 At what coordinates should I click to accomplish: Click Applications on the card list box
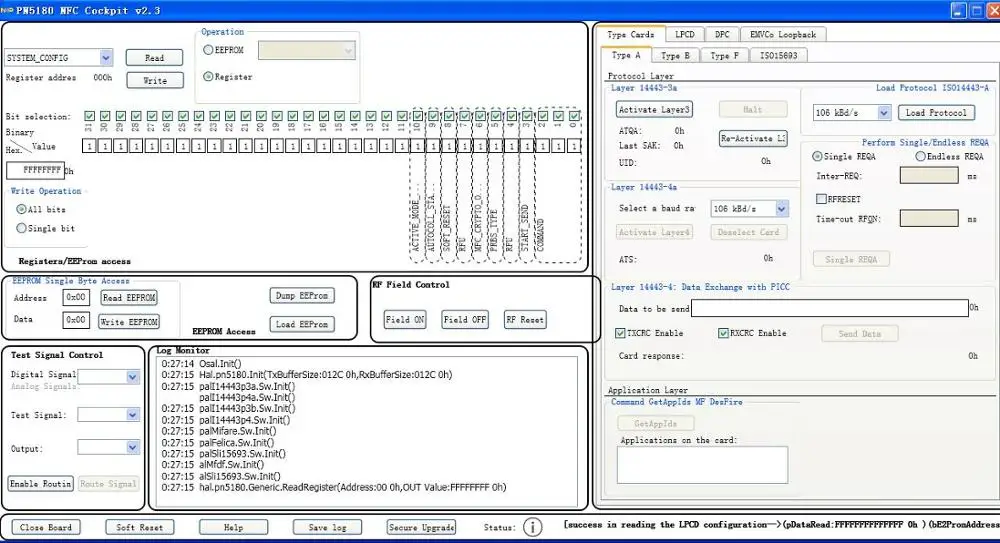click(x=702, y=465)
